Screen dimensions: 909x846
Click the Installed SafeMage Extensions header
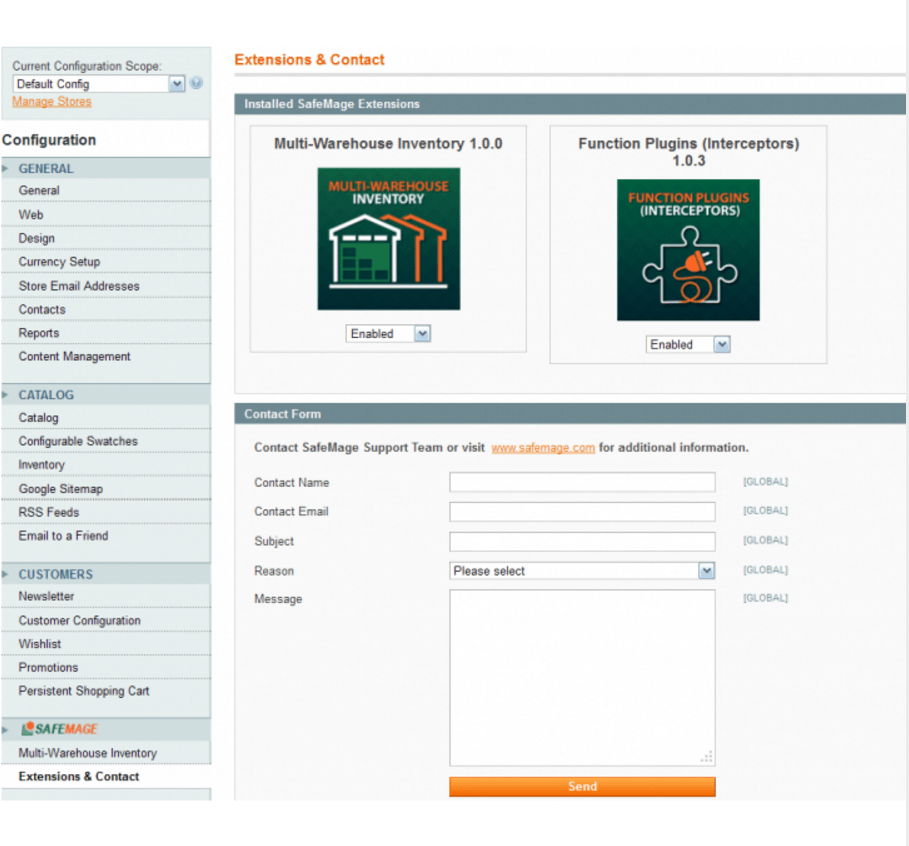coord(570,104)
